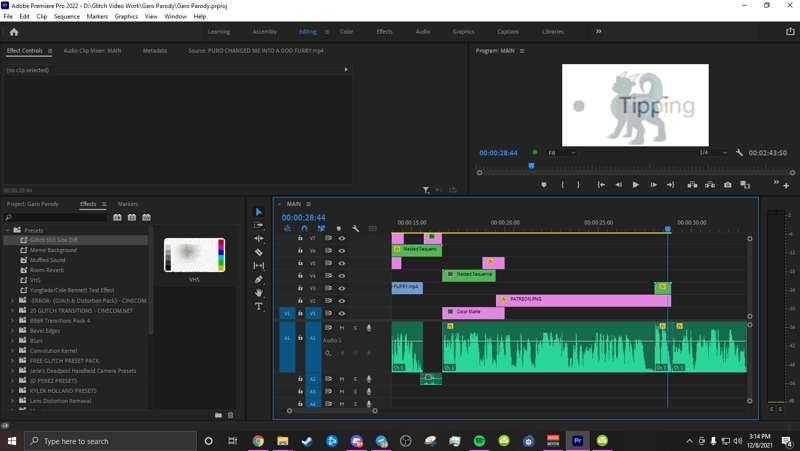This screenshot has height=451, width=800.
Task: Create new custom bin in Effects panel
Action: point(218,415)
